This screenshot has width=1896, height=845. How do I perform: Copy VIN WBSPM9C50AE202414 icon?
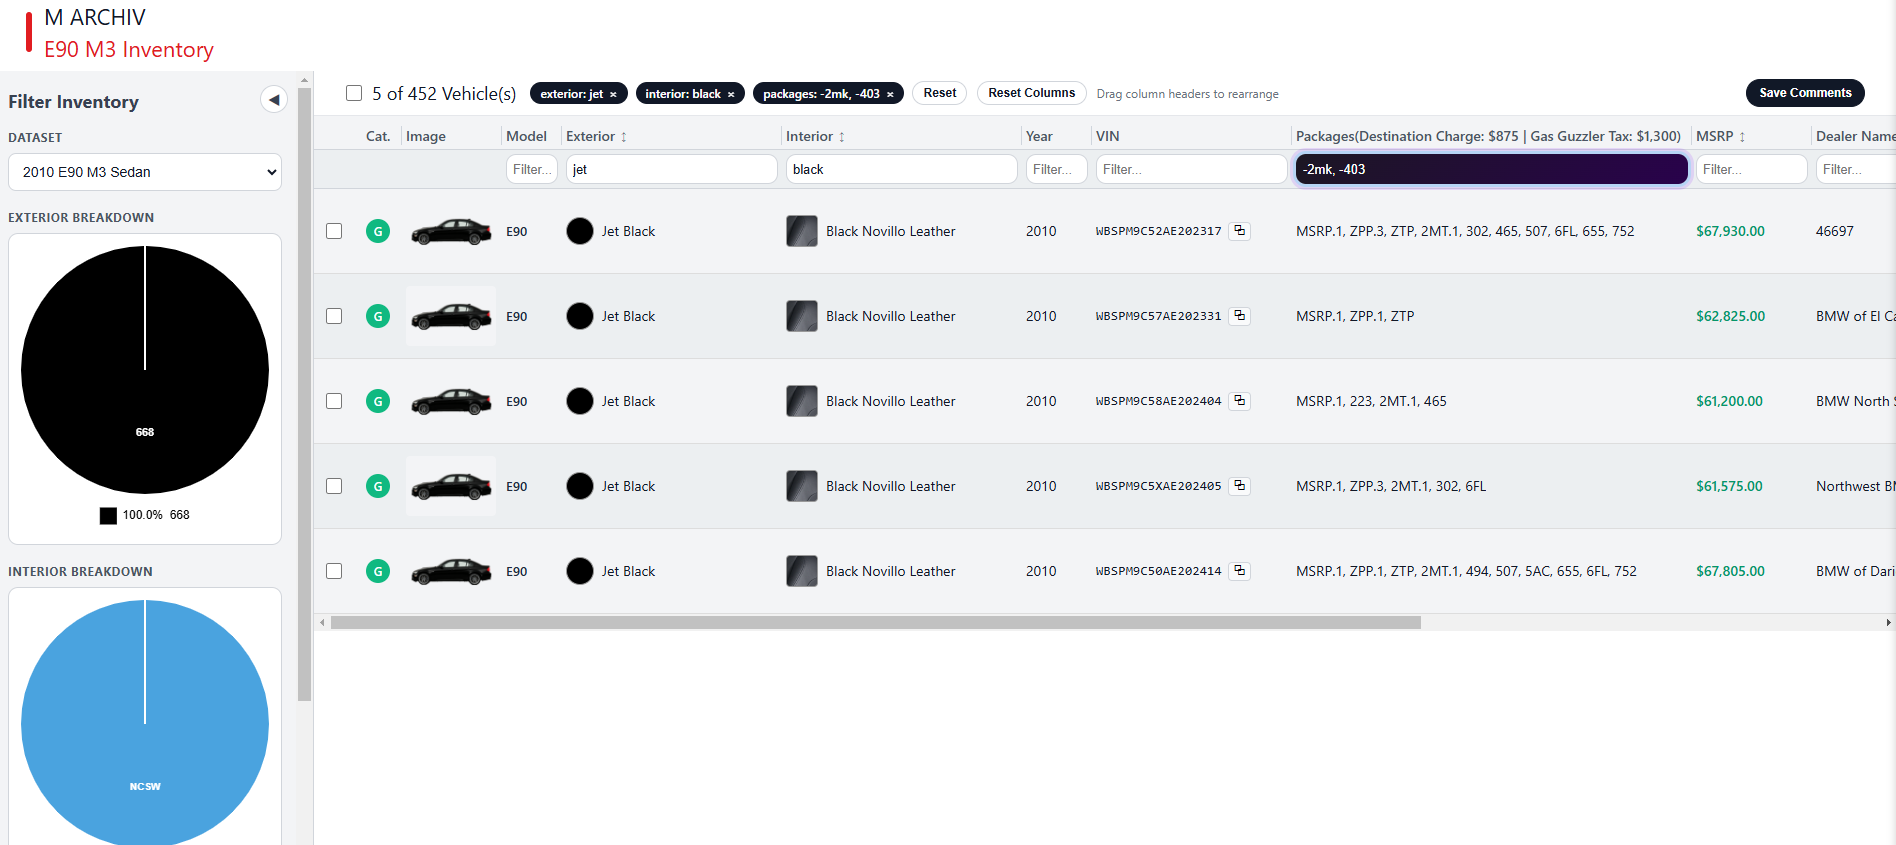click(1239, 571)
